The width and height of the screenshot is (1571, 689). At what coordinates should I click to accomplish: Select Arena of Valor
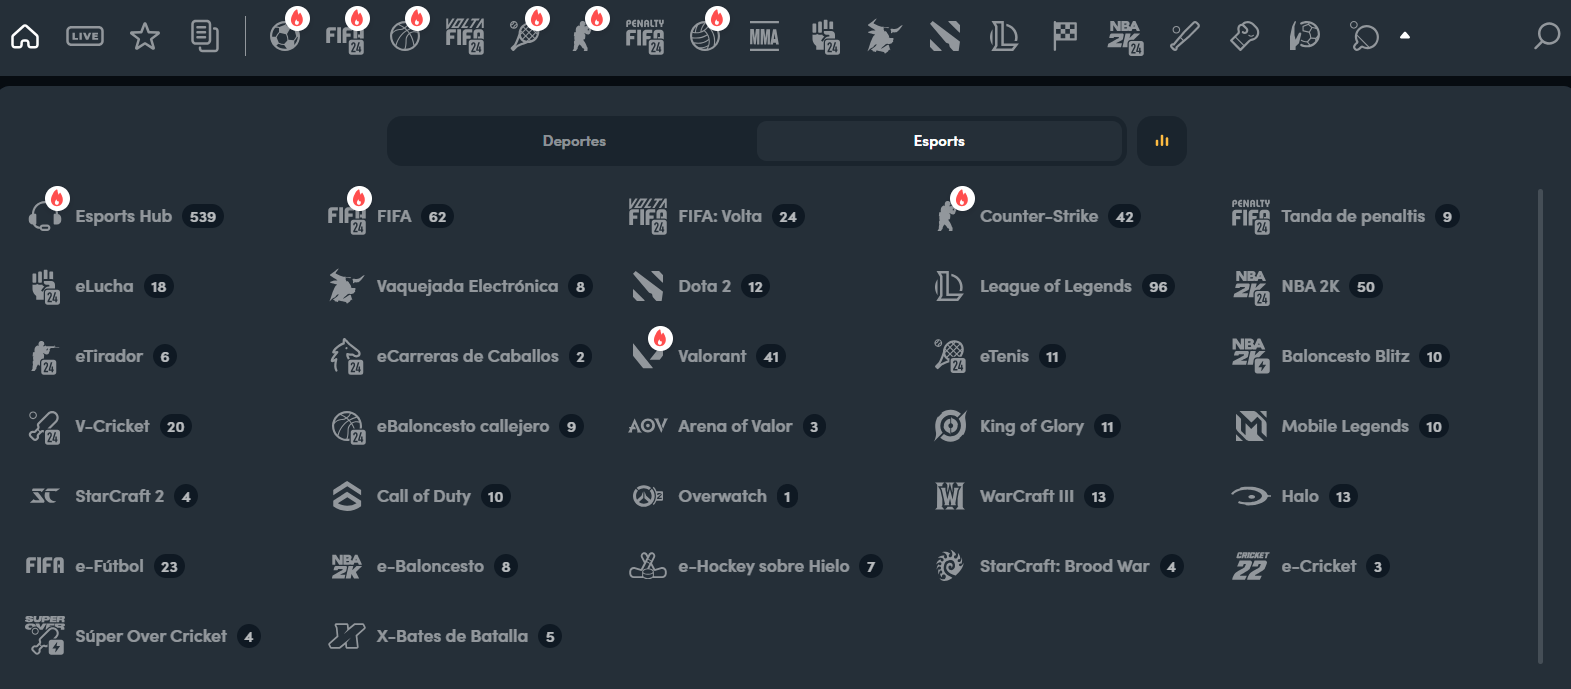727,426
